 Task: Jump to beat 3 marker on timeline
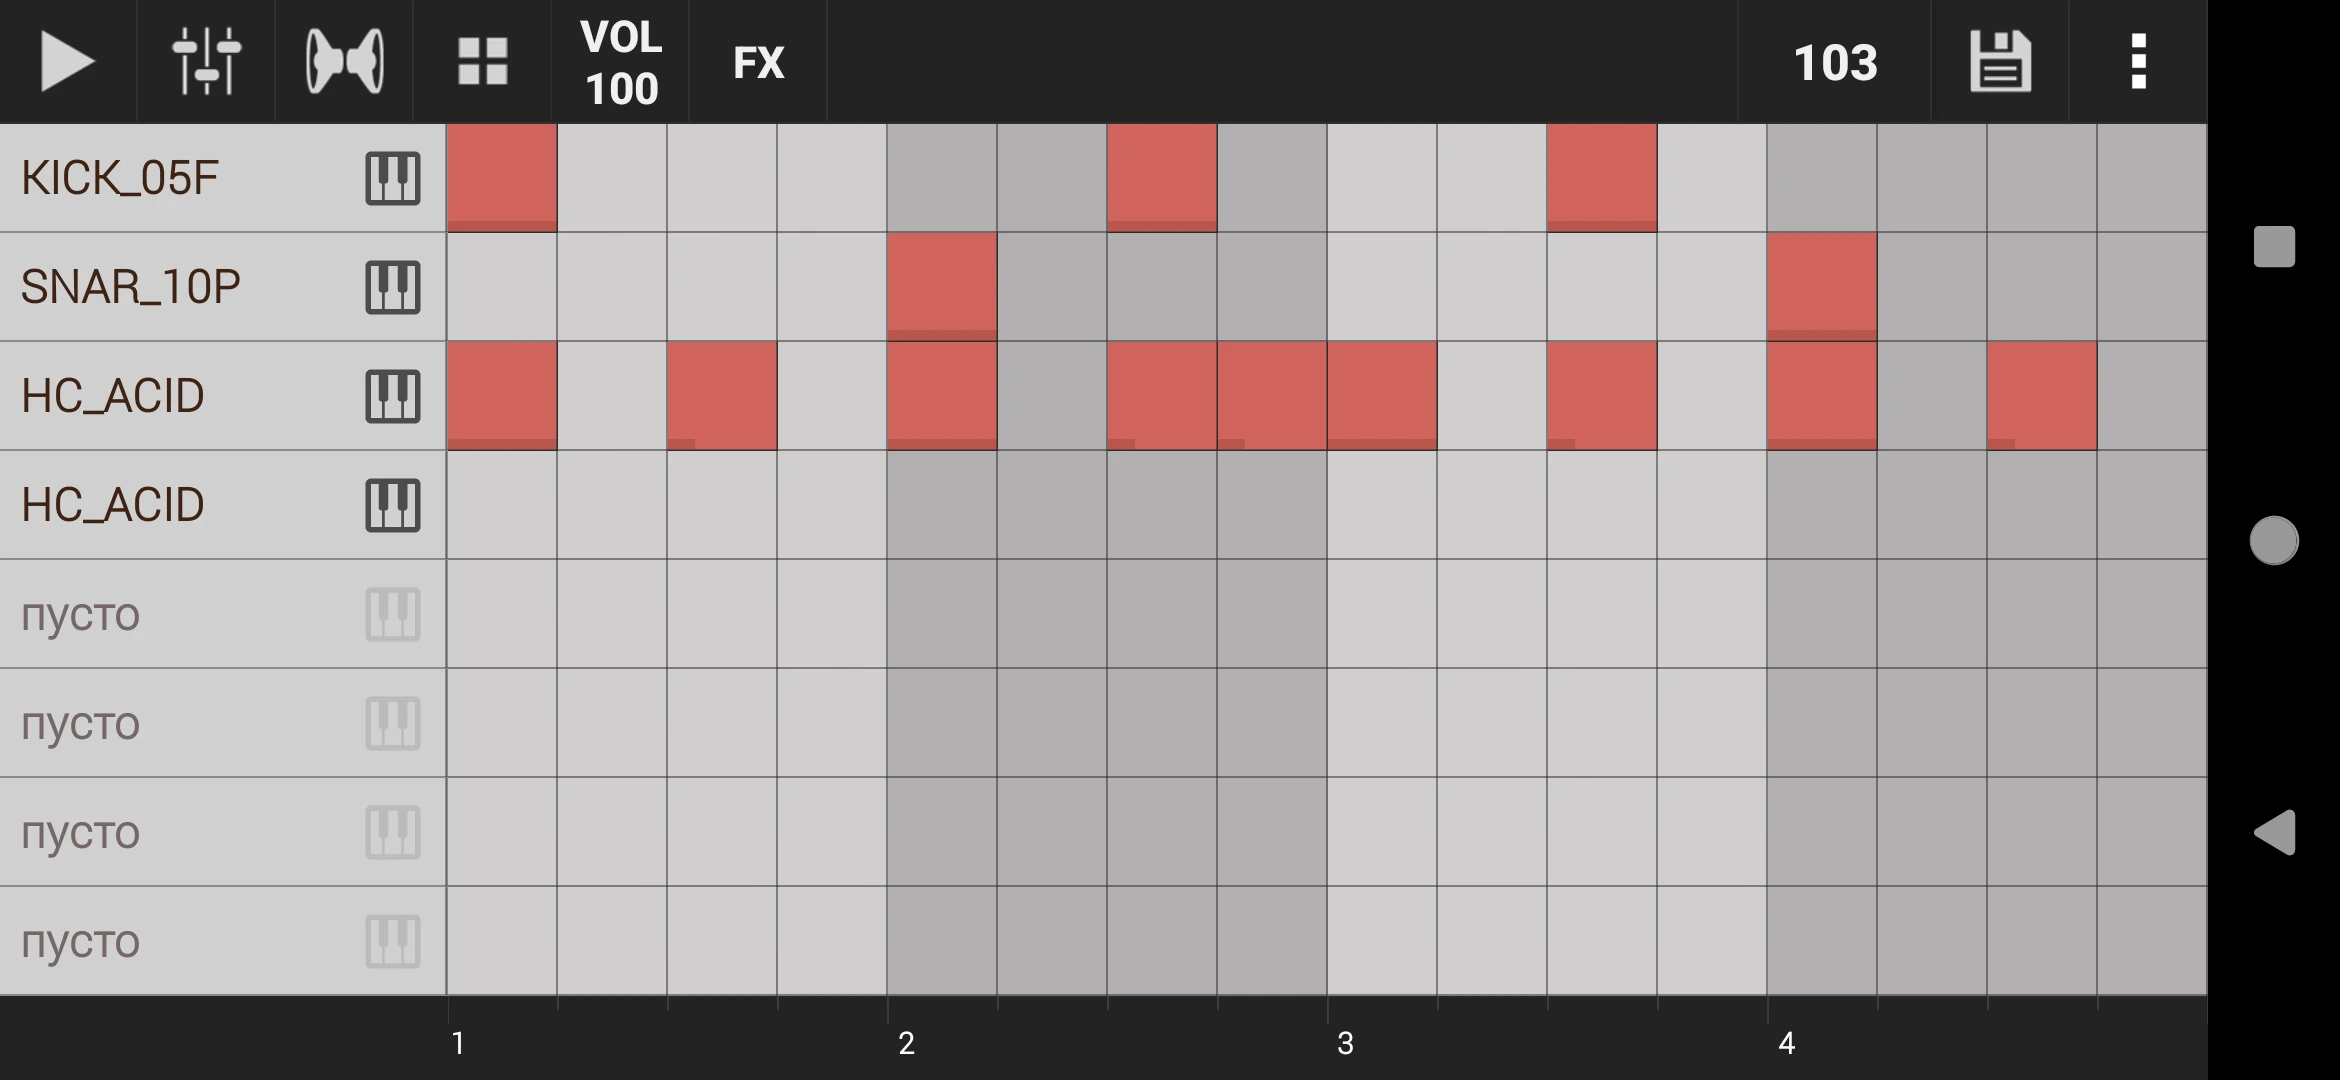1345,1043
